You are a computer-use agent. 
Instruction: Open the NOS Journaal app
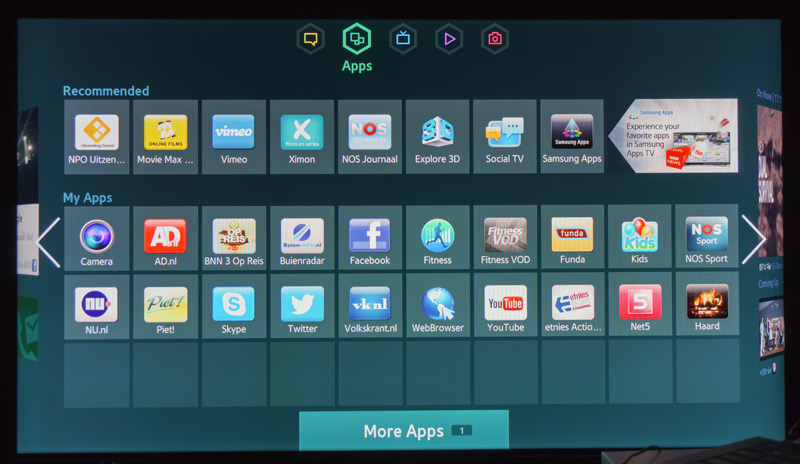click(370, 137)
